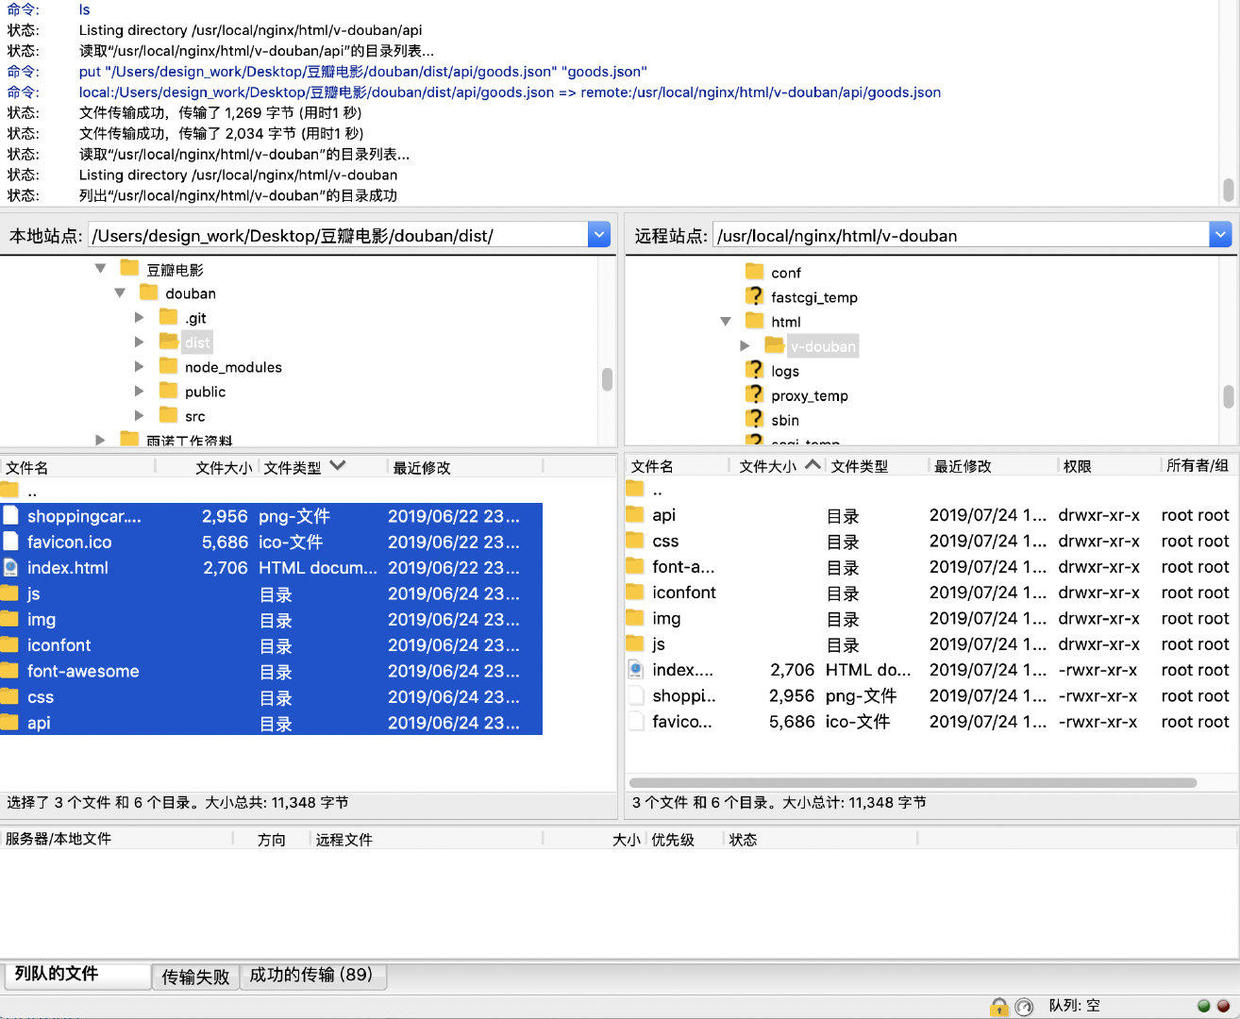This screenshot has height=1019, width=1240.
Task: Select remote img directory row
Action: pyautogui.click(x=930, y=618)
